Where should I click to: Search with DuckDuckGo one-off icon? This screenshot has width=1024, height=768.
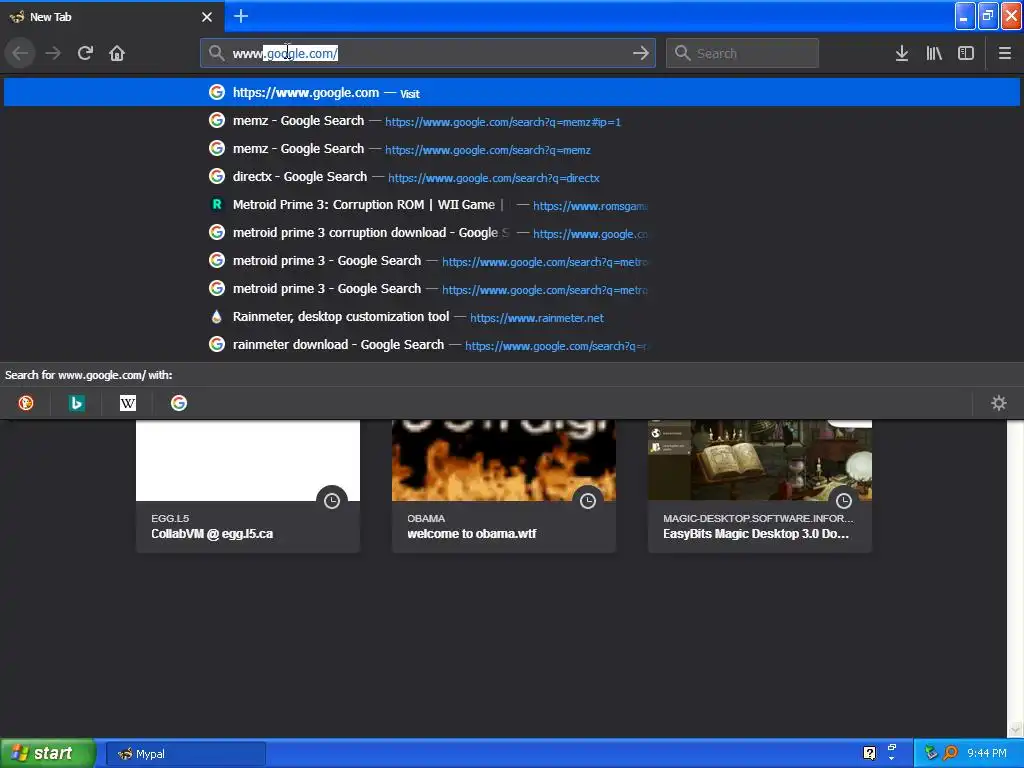click(26, 403)
